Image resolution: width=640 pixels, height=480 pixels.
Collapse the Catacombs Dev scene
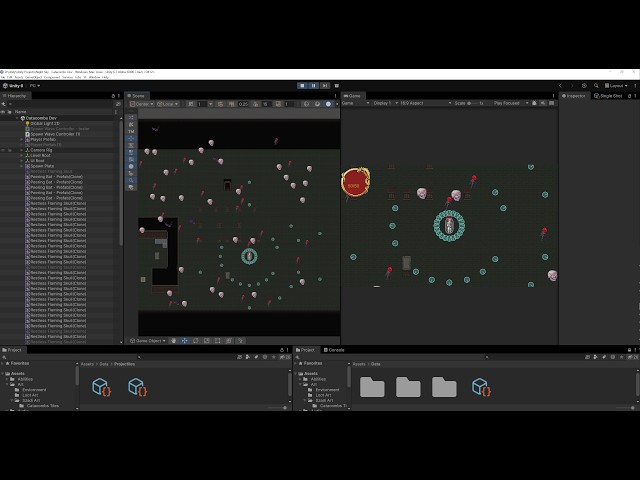(18, 118)
